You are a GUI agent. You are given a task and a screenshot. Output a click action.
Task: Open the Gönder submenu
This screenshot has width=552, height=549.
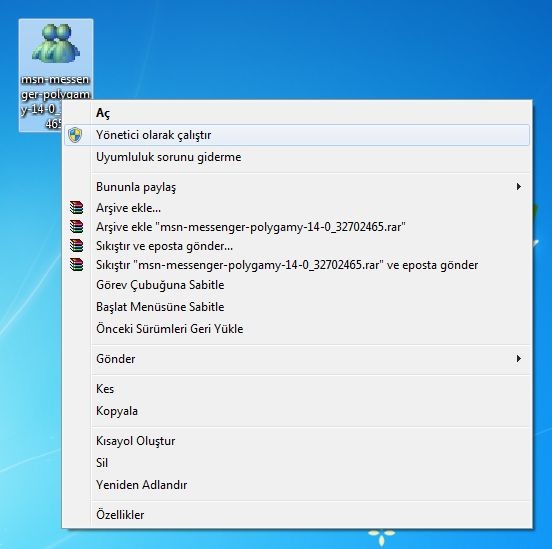click(x=297, y=359)
